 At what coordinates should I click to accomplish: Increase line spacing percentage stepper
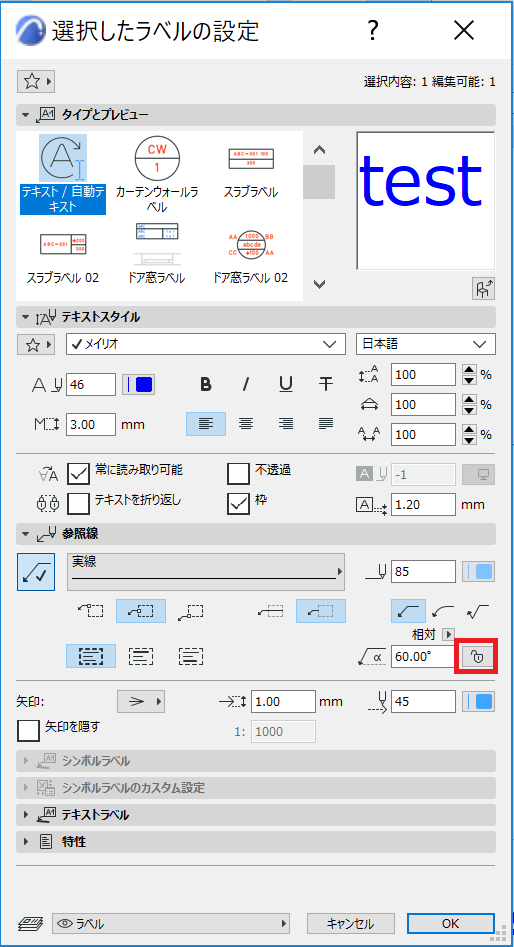tap(469, 370)
